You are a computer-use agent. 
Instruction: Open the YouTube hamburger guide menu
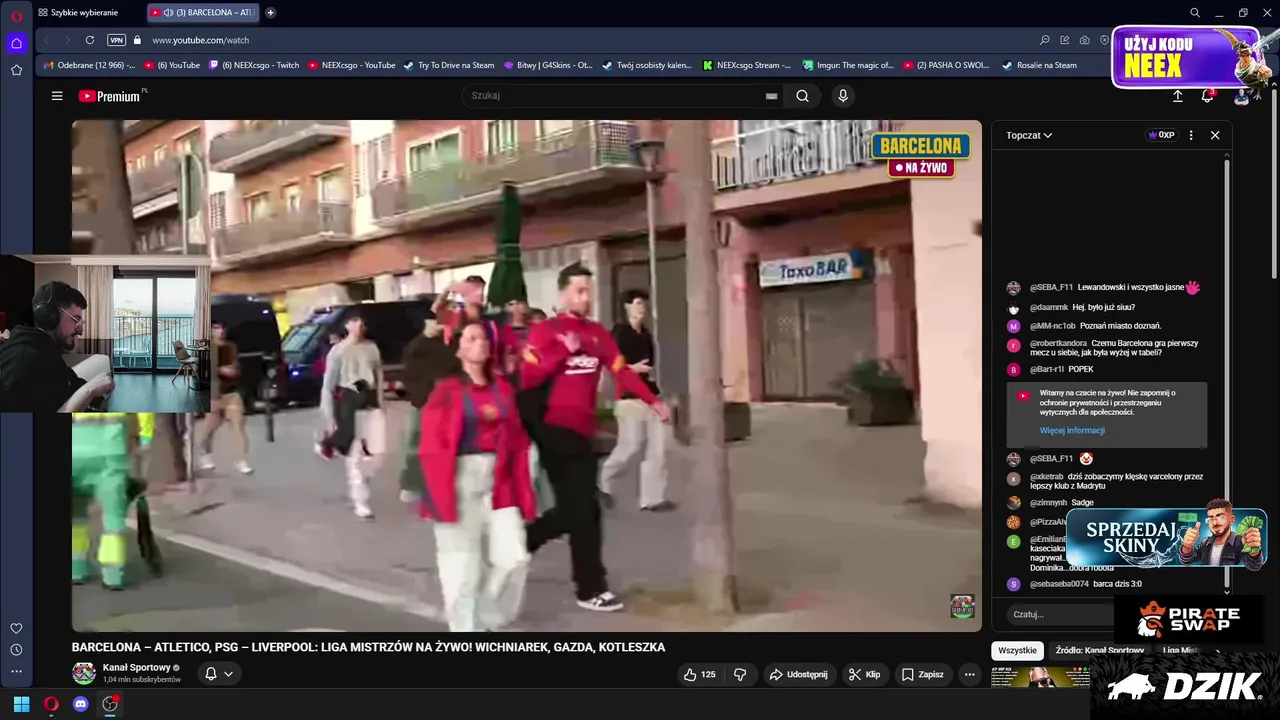click(x=57, y=96)
